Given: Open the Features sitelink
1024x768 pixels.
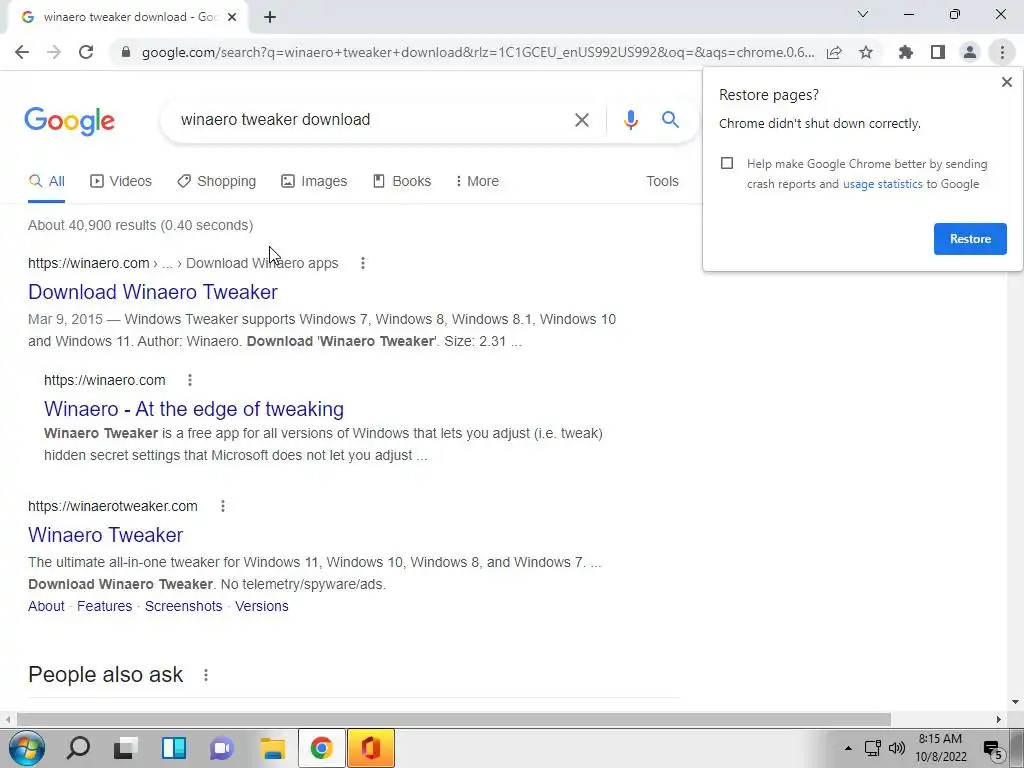Looking at the screenshot, I should [104, 606].
